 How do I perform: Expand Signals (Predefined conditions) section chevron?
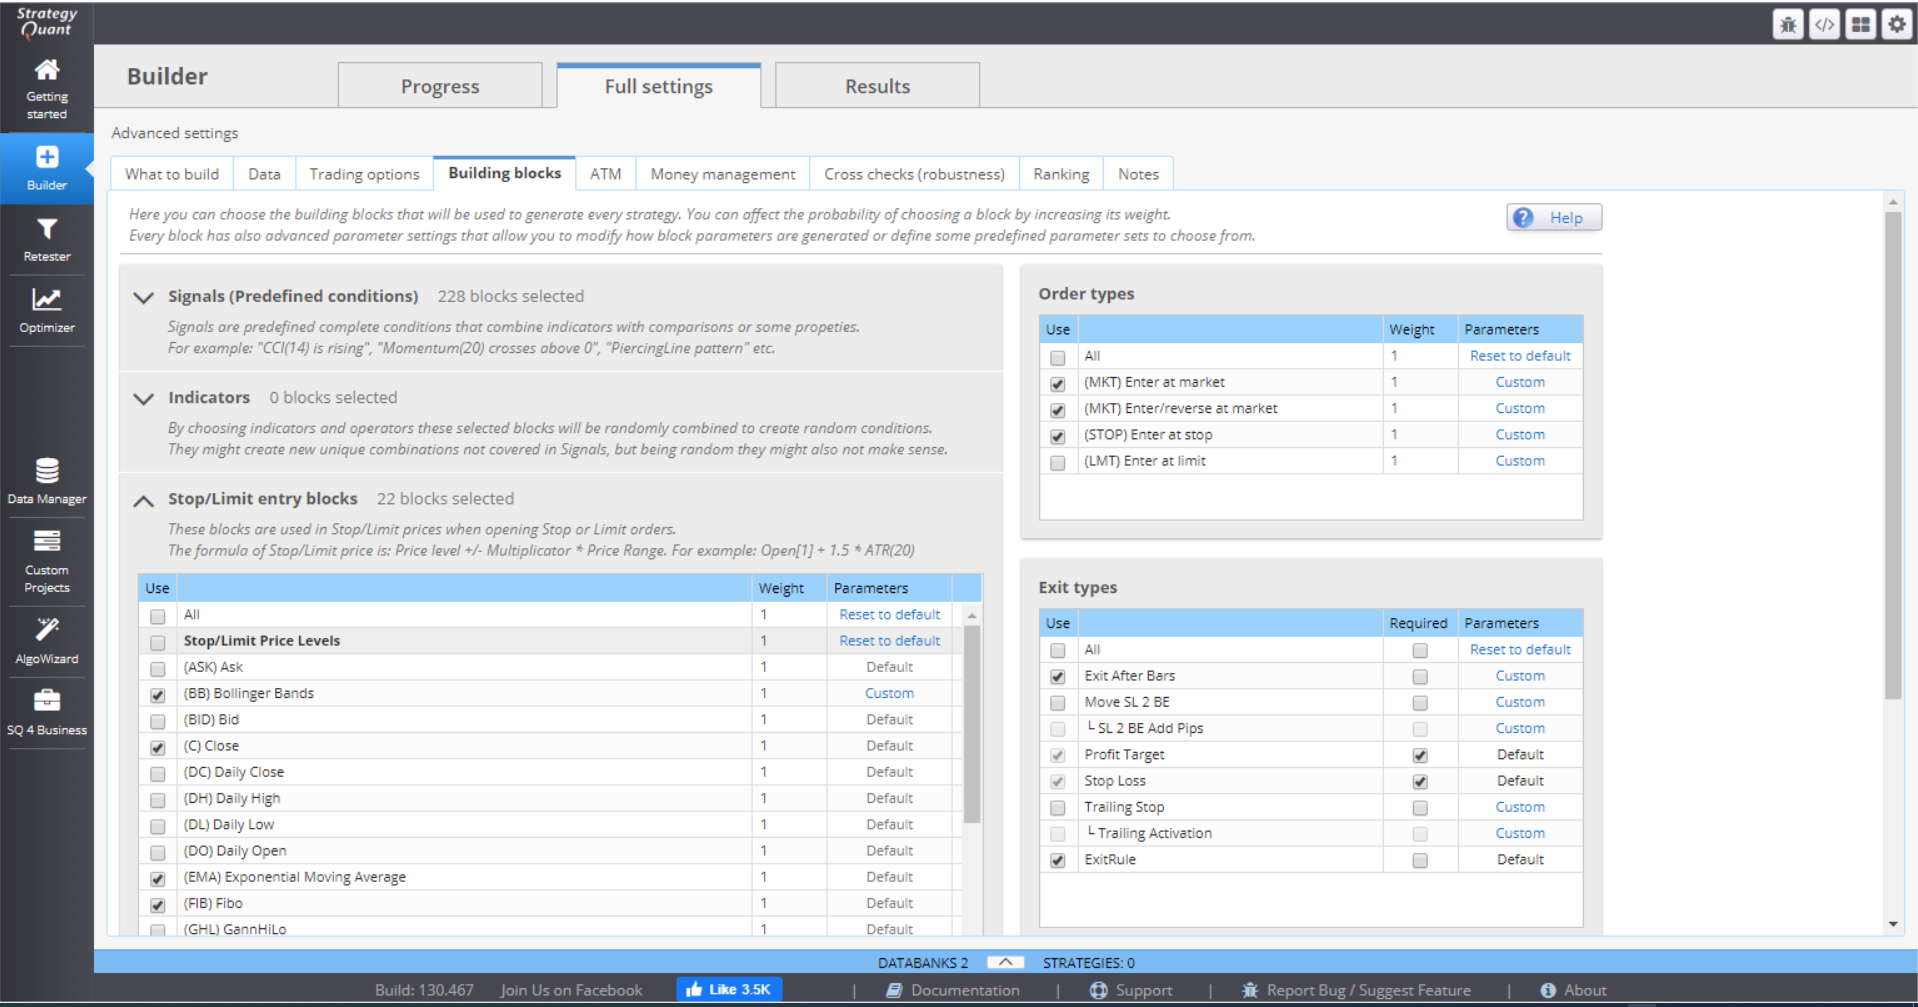tap(144, 297)
